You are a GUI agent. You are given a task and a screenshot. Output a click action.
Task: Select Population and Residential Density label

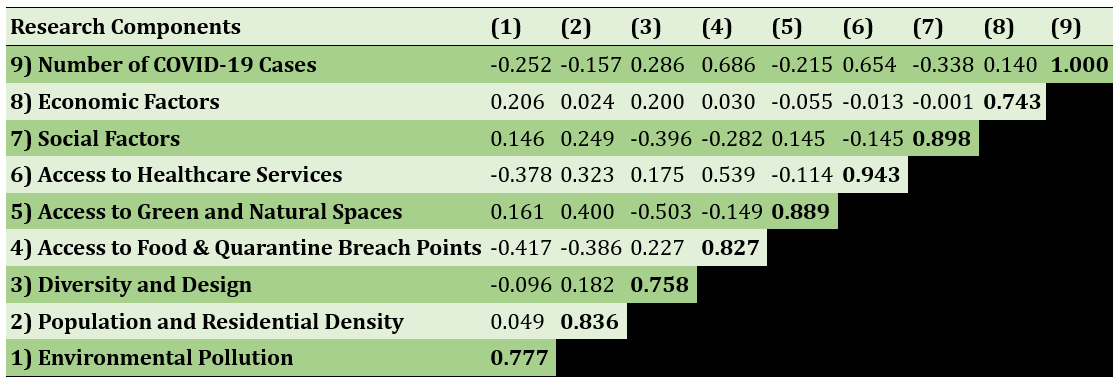tap(207, 322)
